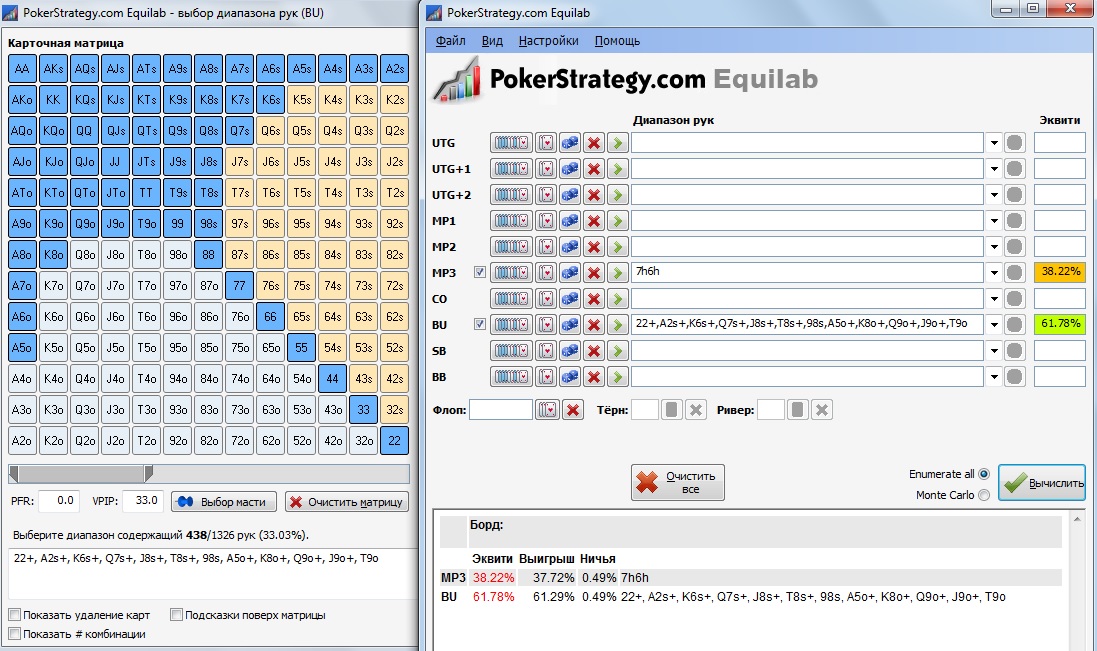Click the range text box under the matrix
This screenshot has width=1097, height=651.
213,573
